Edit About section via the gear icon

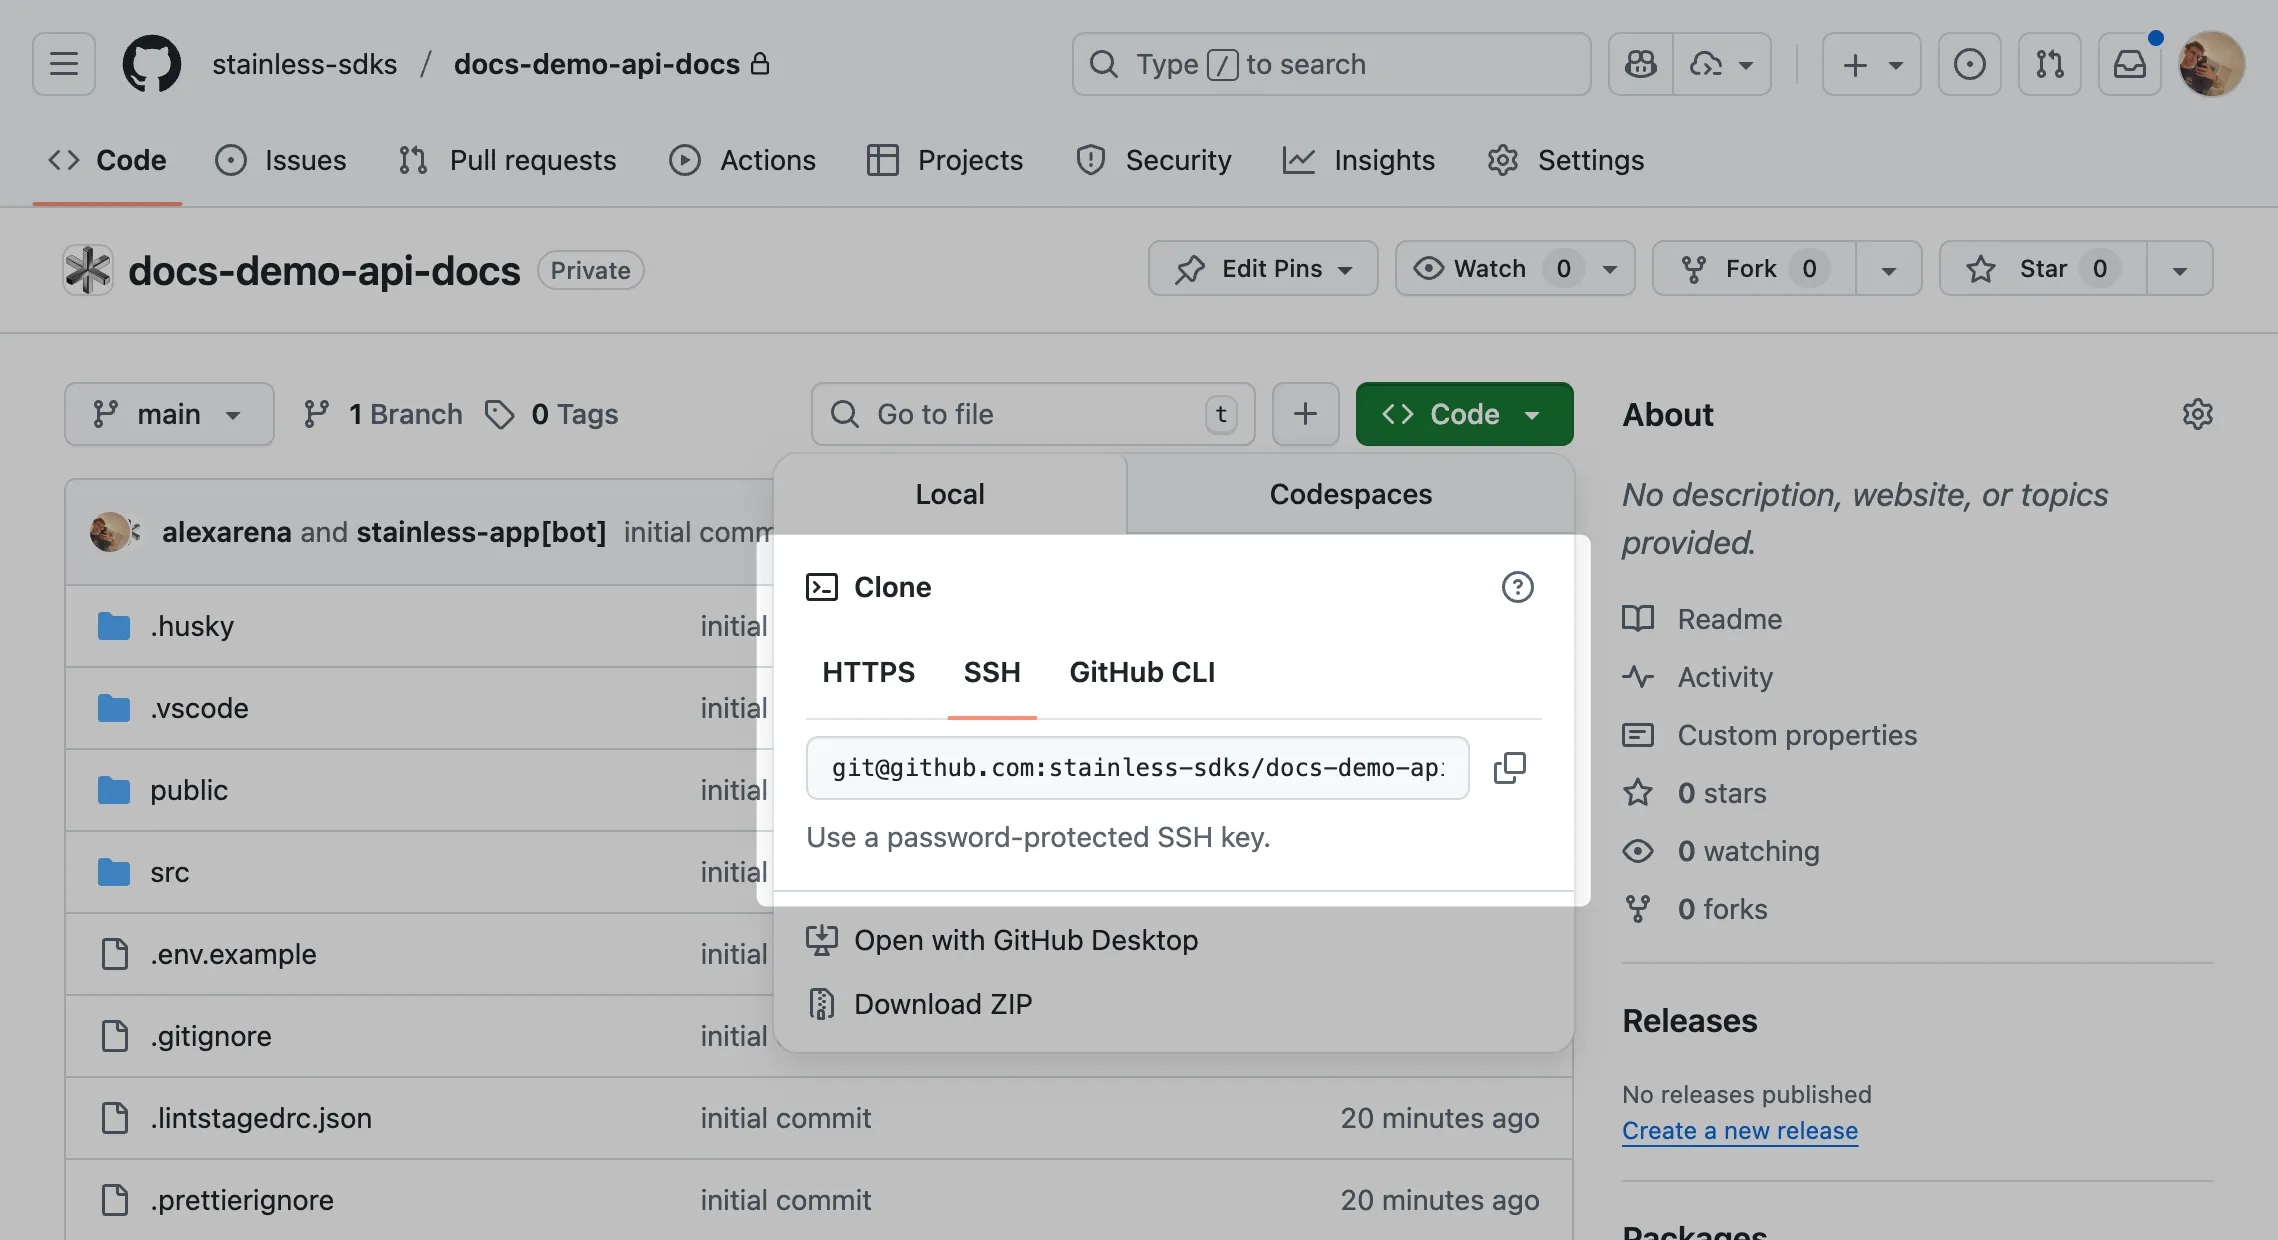tap(2196, 413)
